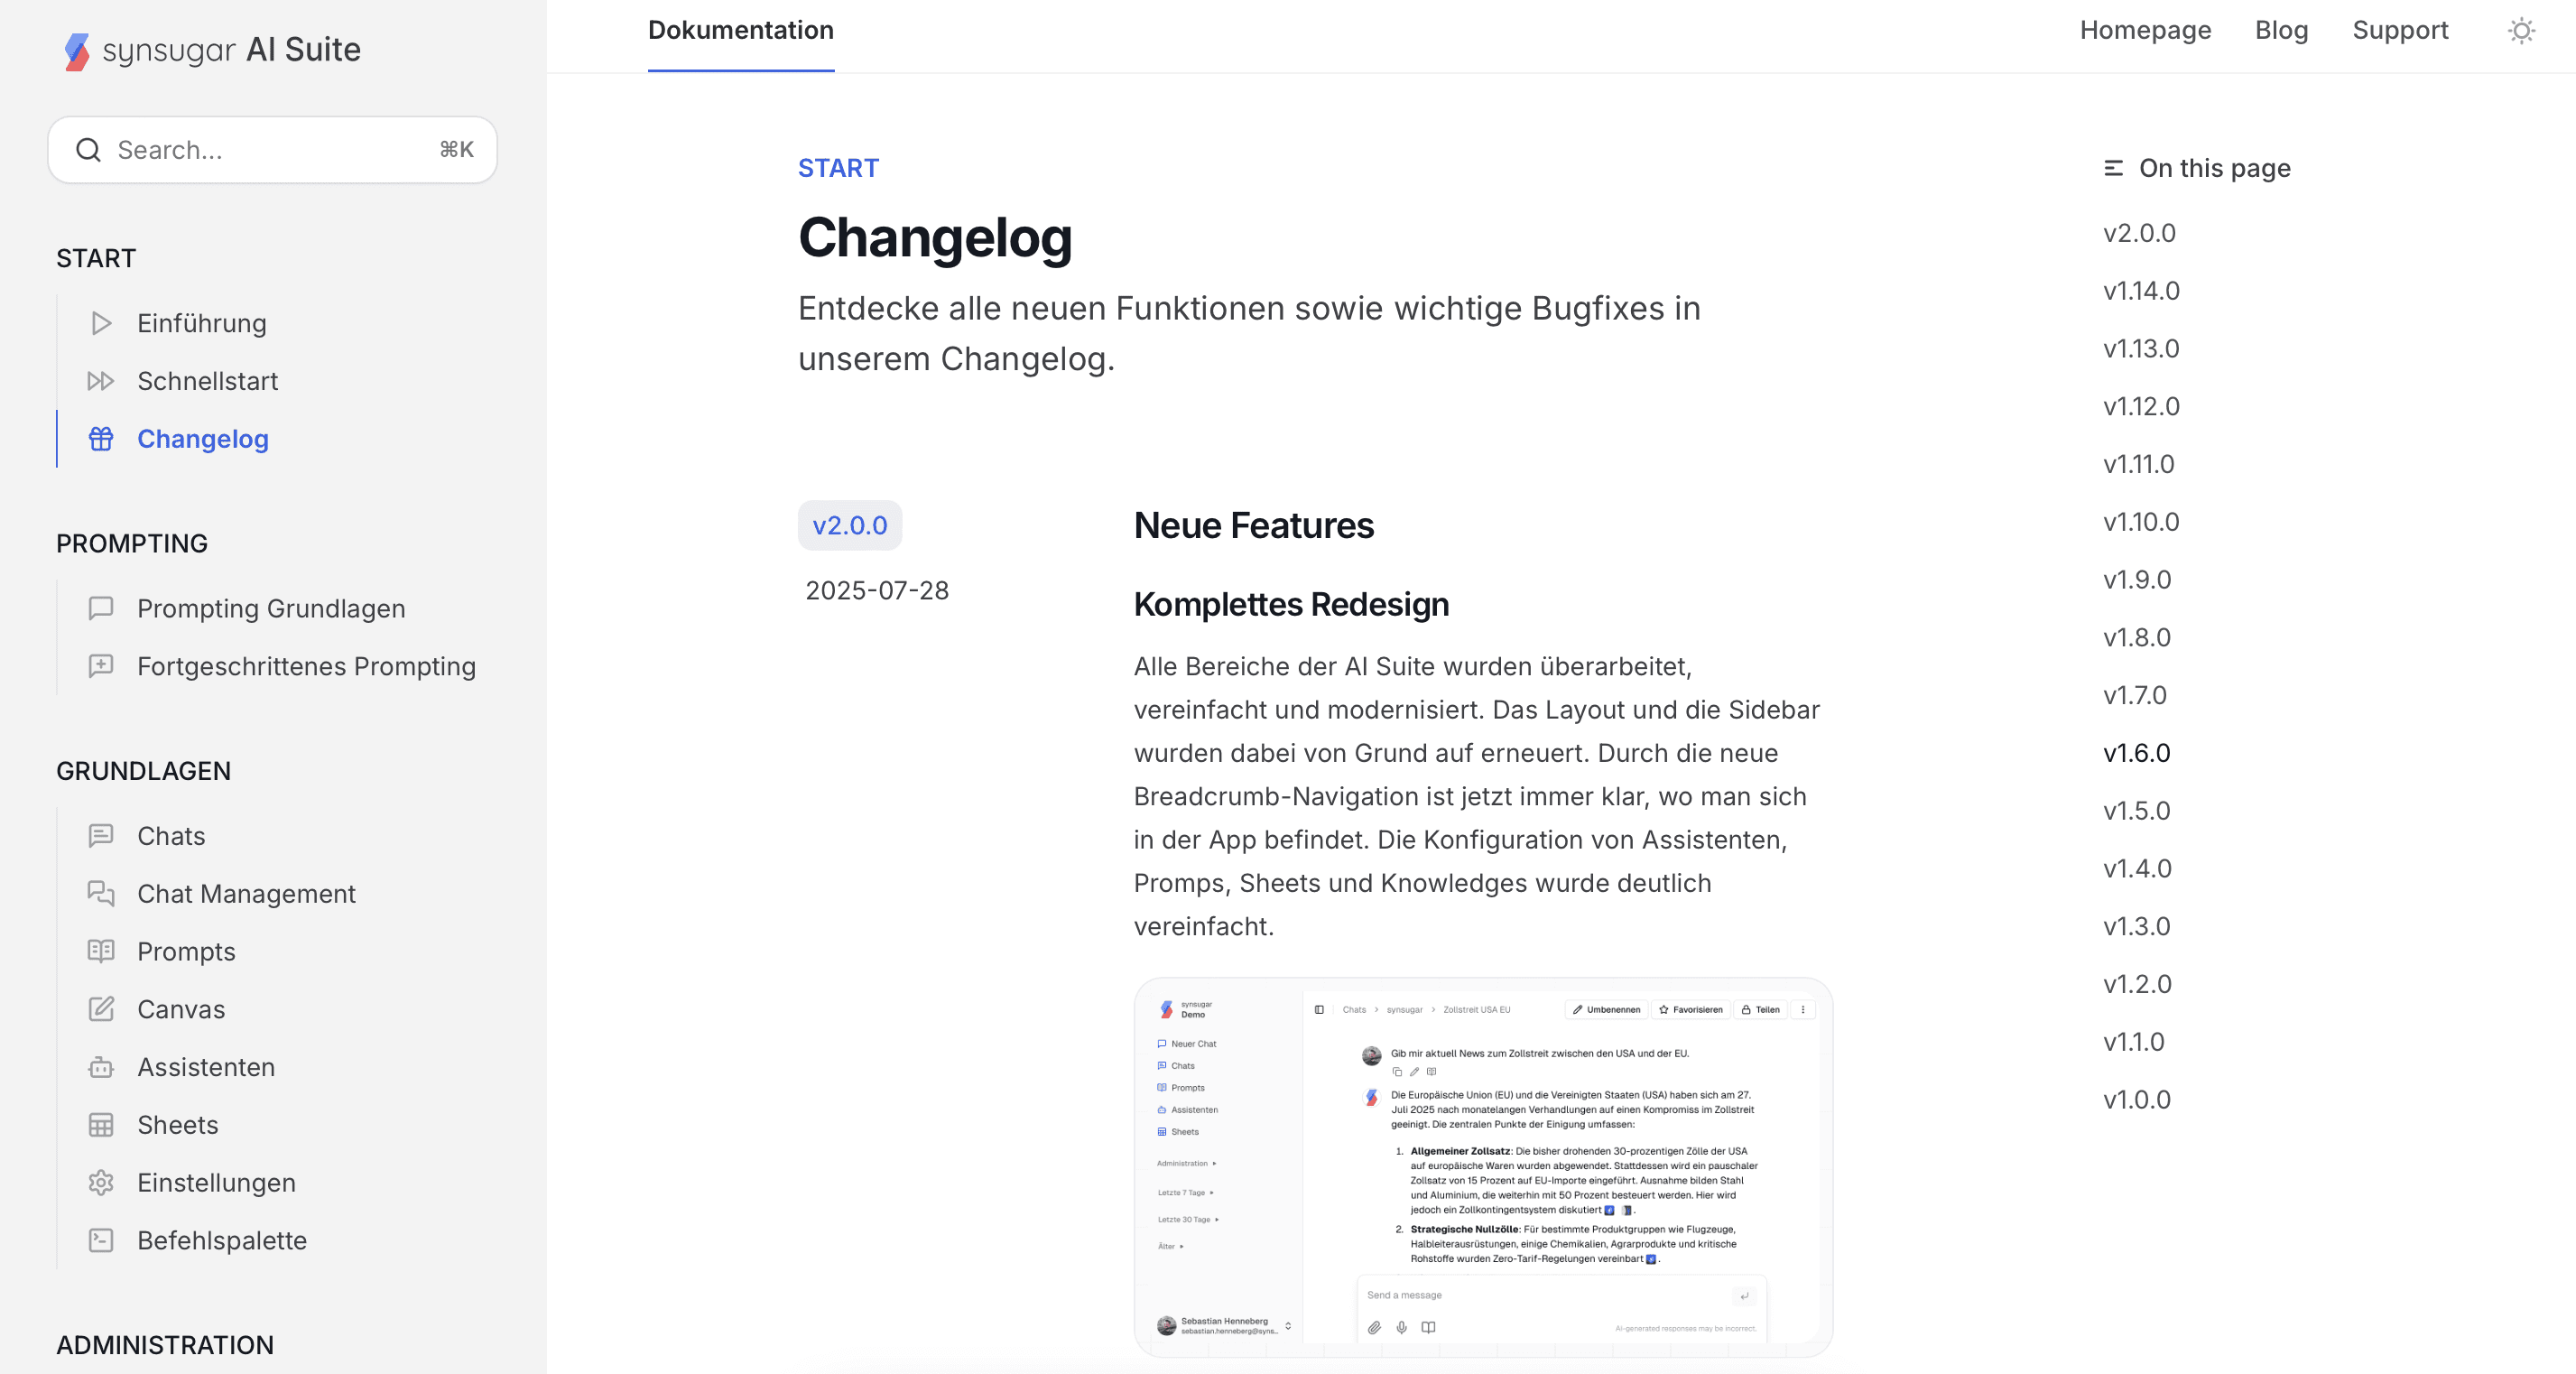This screenshot has width=2576, height=1374.
Task: Jump to v1.14.0 in page outline
Action: (2141, 291)
